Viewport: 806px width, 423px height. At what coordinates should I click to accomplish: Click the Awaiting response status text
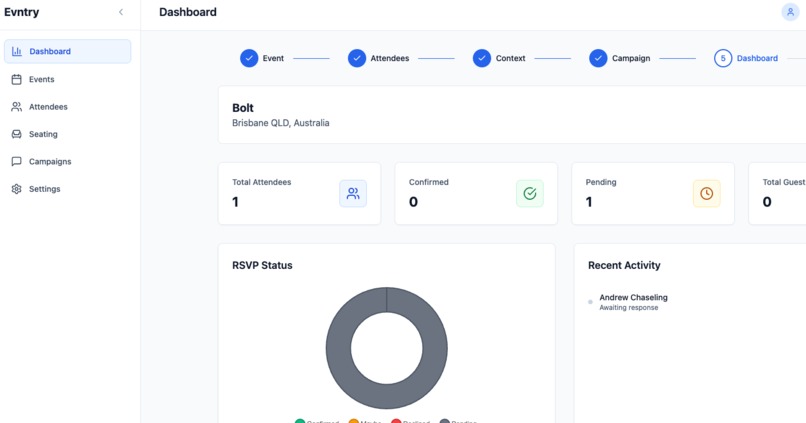[629, 307]
